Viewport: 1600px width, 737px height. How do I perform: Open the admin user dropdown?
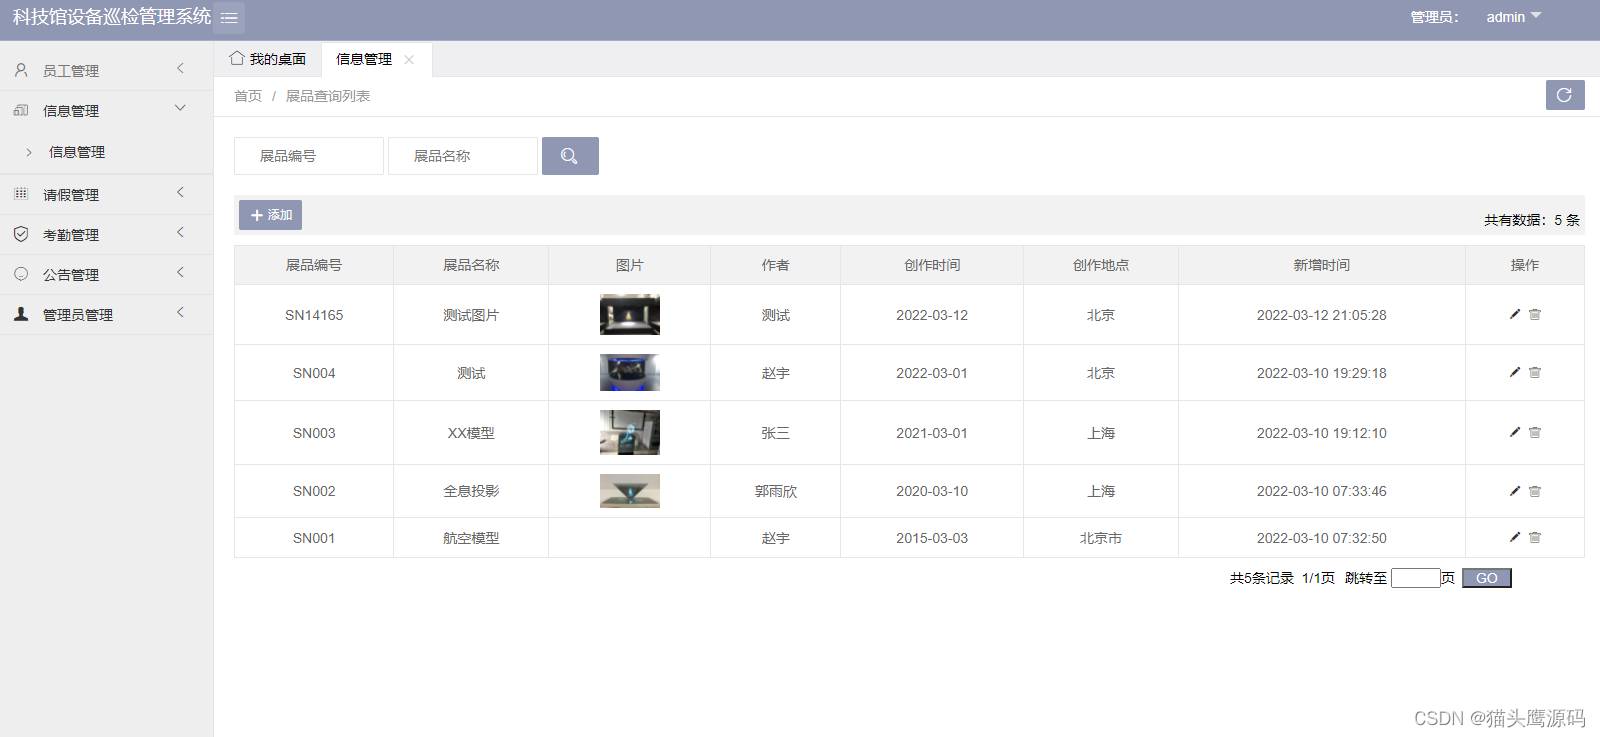click(1513, 17)
